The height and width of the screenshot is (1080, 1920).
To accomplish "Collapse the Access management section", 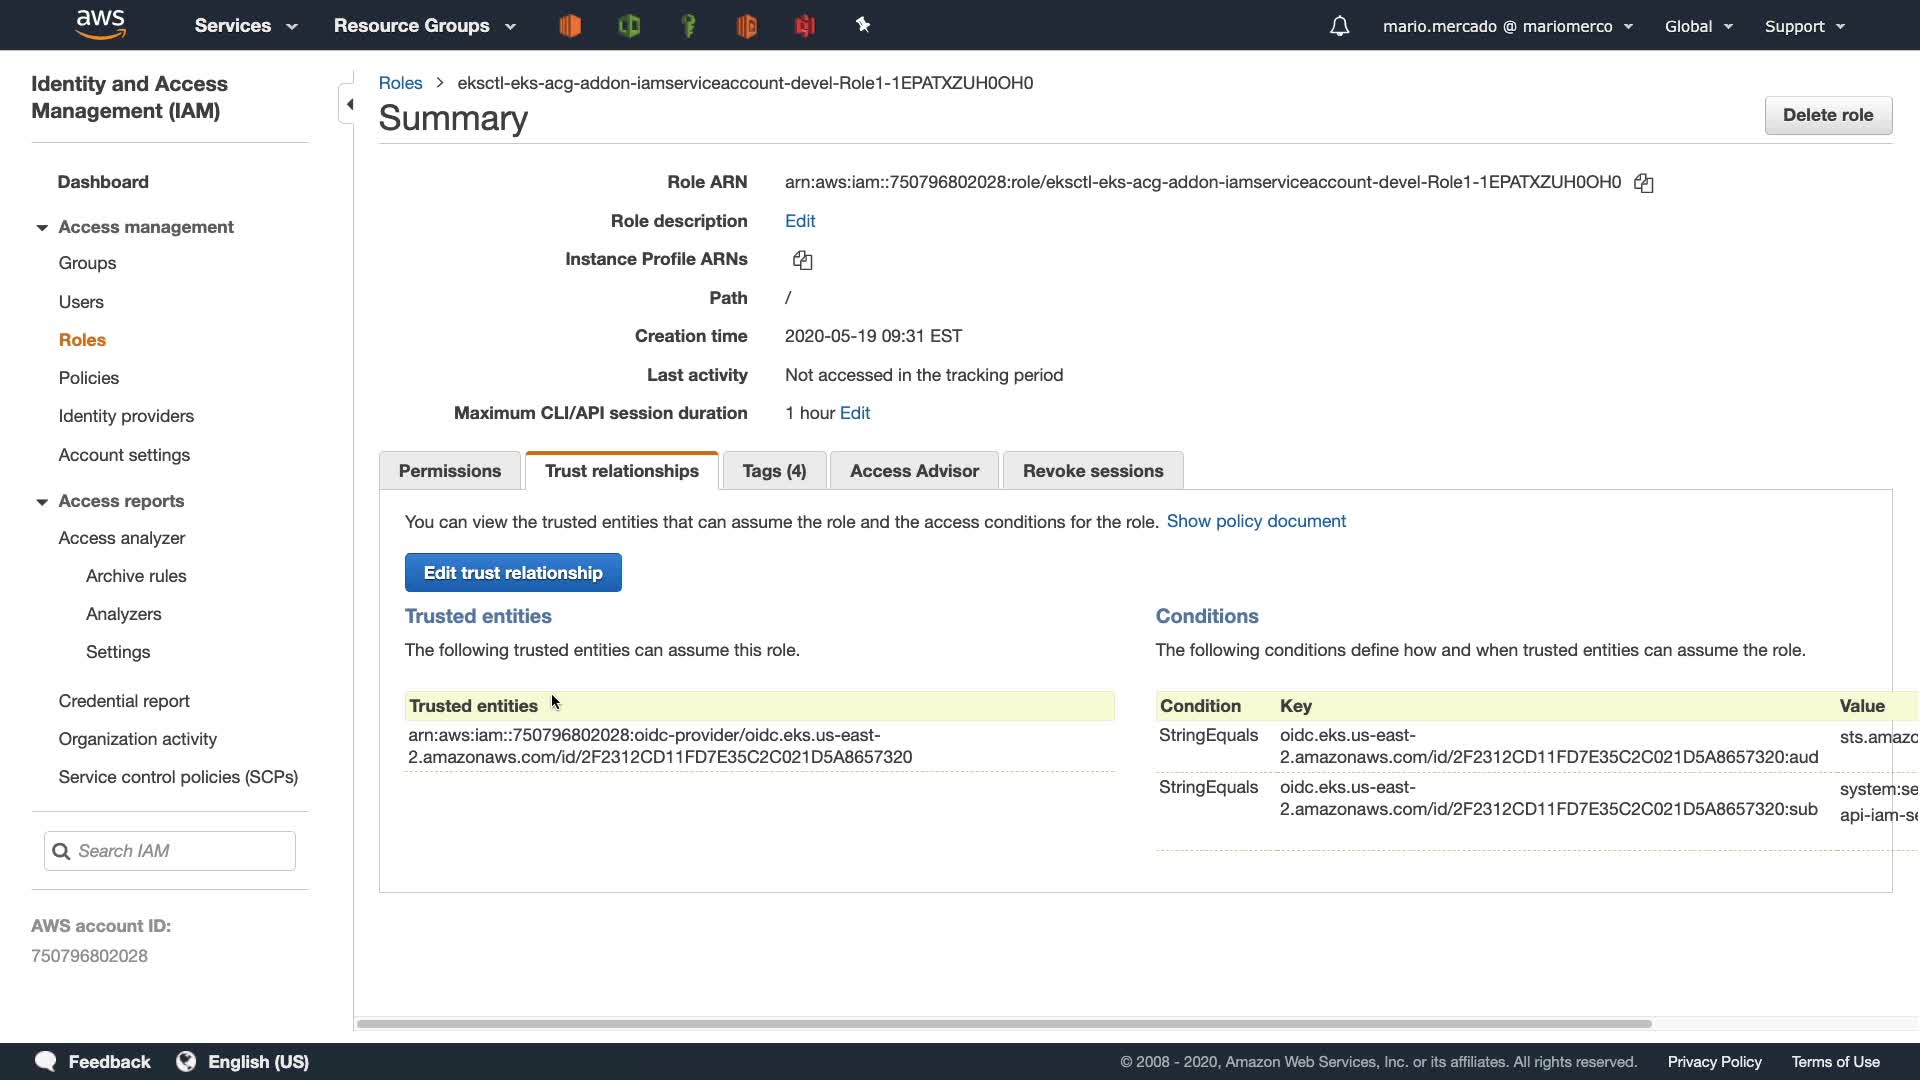I will [42, 228].
